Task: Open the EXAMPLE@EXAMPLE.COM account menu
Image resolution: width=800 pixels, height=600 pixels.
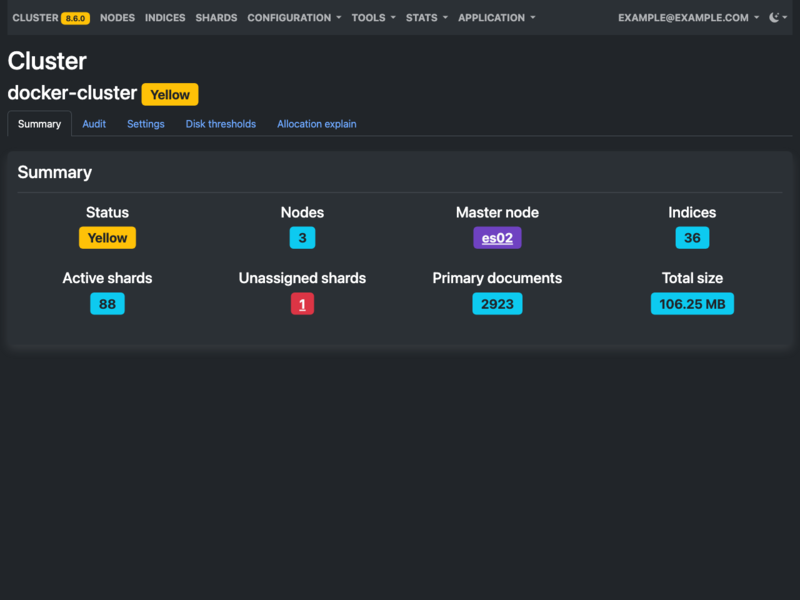Action: tap(681, 17)
